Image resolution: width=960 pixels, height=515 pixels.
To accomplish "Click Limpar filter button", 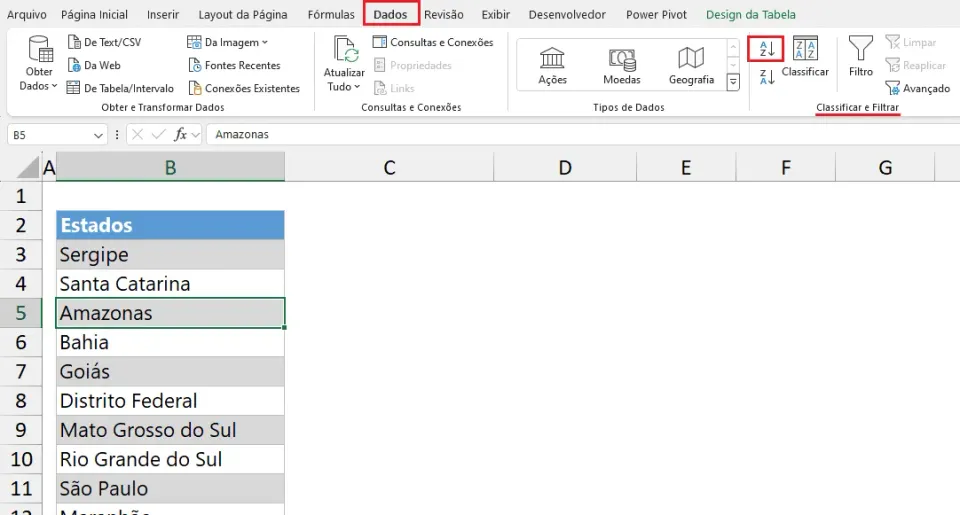I will click(910, 42).
